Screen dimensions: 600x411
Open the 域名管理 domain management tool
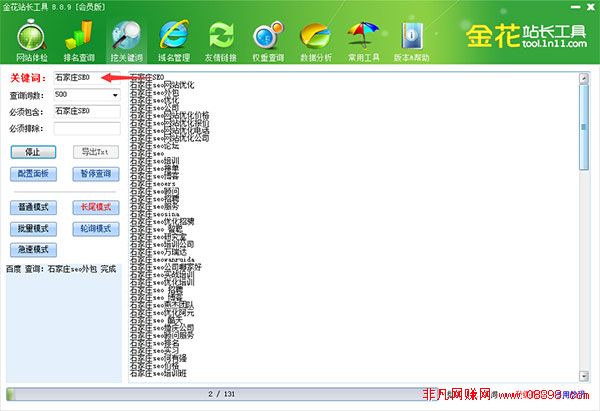pos(174,41)
